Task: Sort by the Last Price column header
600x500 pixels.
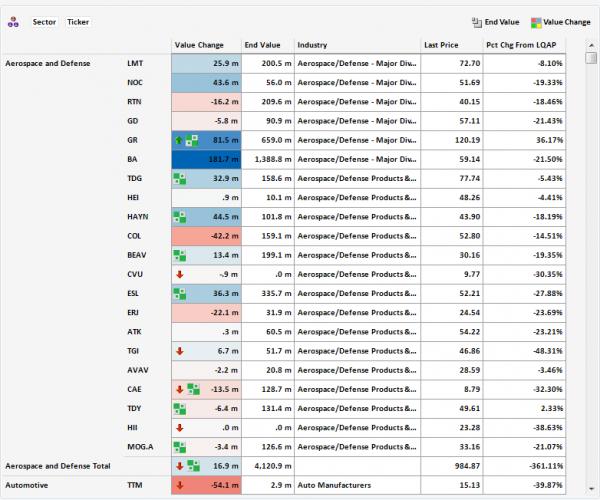Action: click(x=452, y=45)
